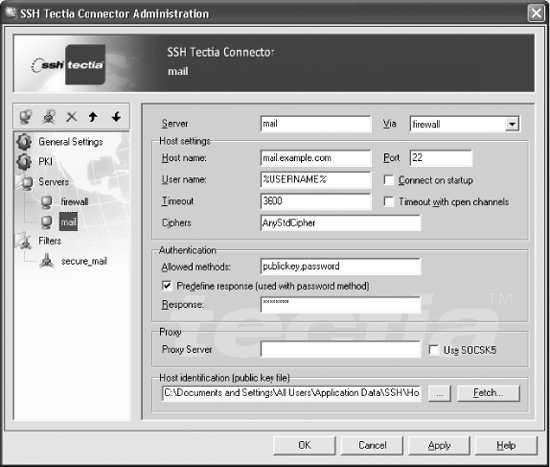550x467 pixels.
Task: Enable Timeout with open channels checkbox
Action: tap(389, 201)
